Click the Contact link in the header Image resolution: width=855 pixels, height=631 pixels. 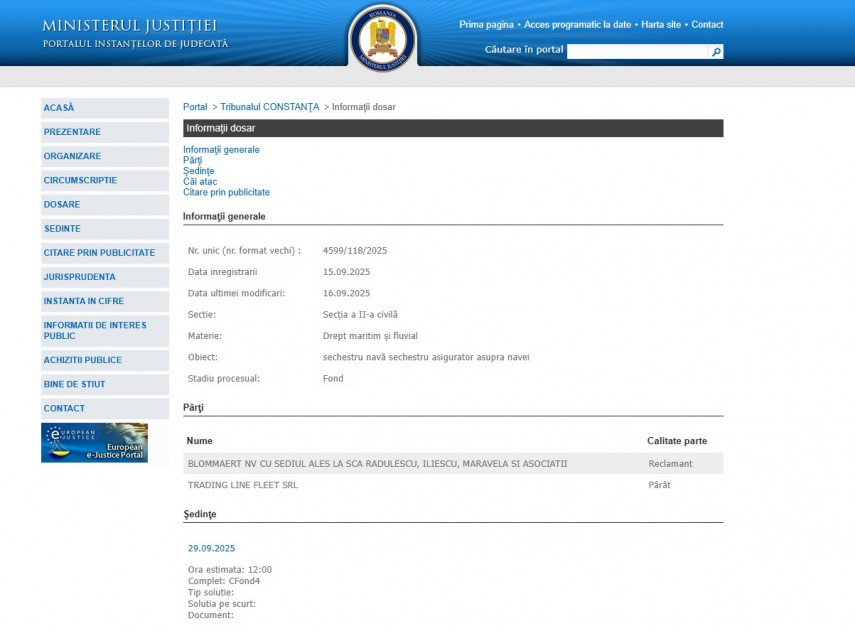pyautogui.click(x=707, y=25)
